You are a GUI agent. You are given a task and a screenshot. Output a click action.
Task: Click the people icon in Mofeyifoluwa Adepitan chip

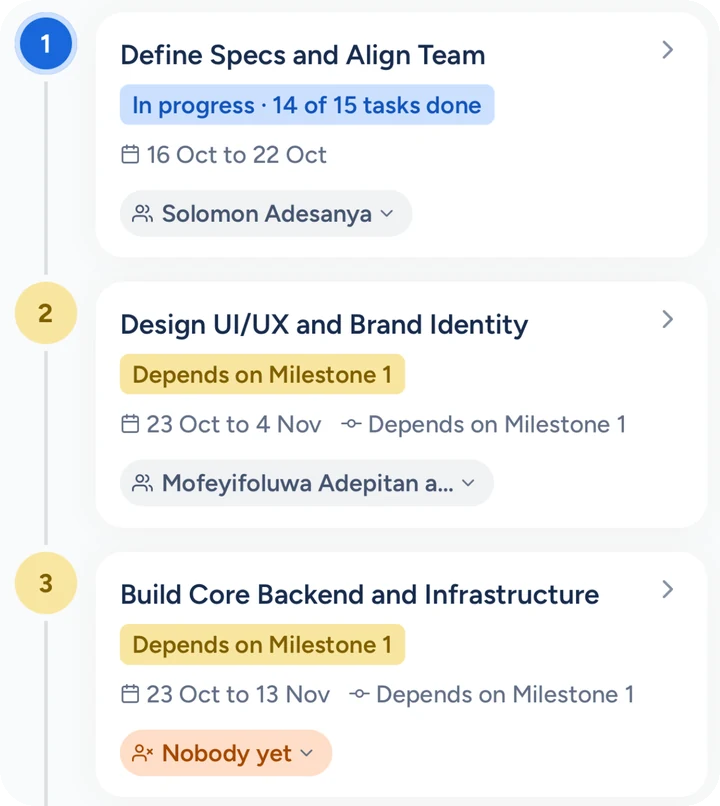(x=142, y=483)
